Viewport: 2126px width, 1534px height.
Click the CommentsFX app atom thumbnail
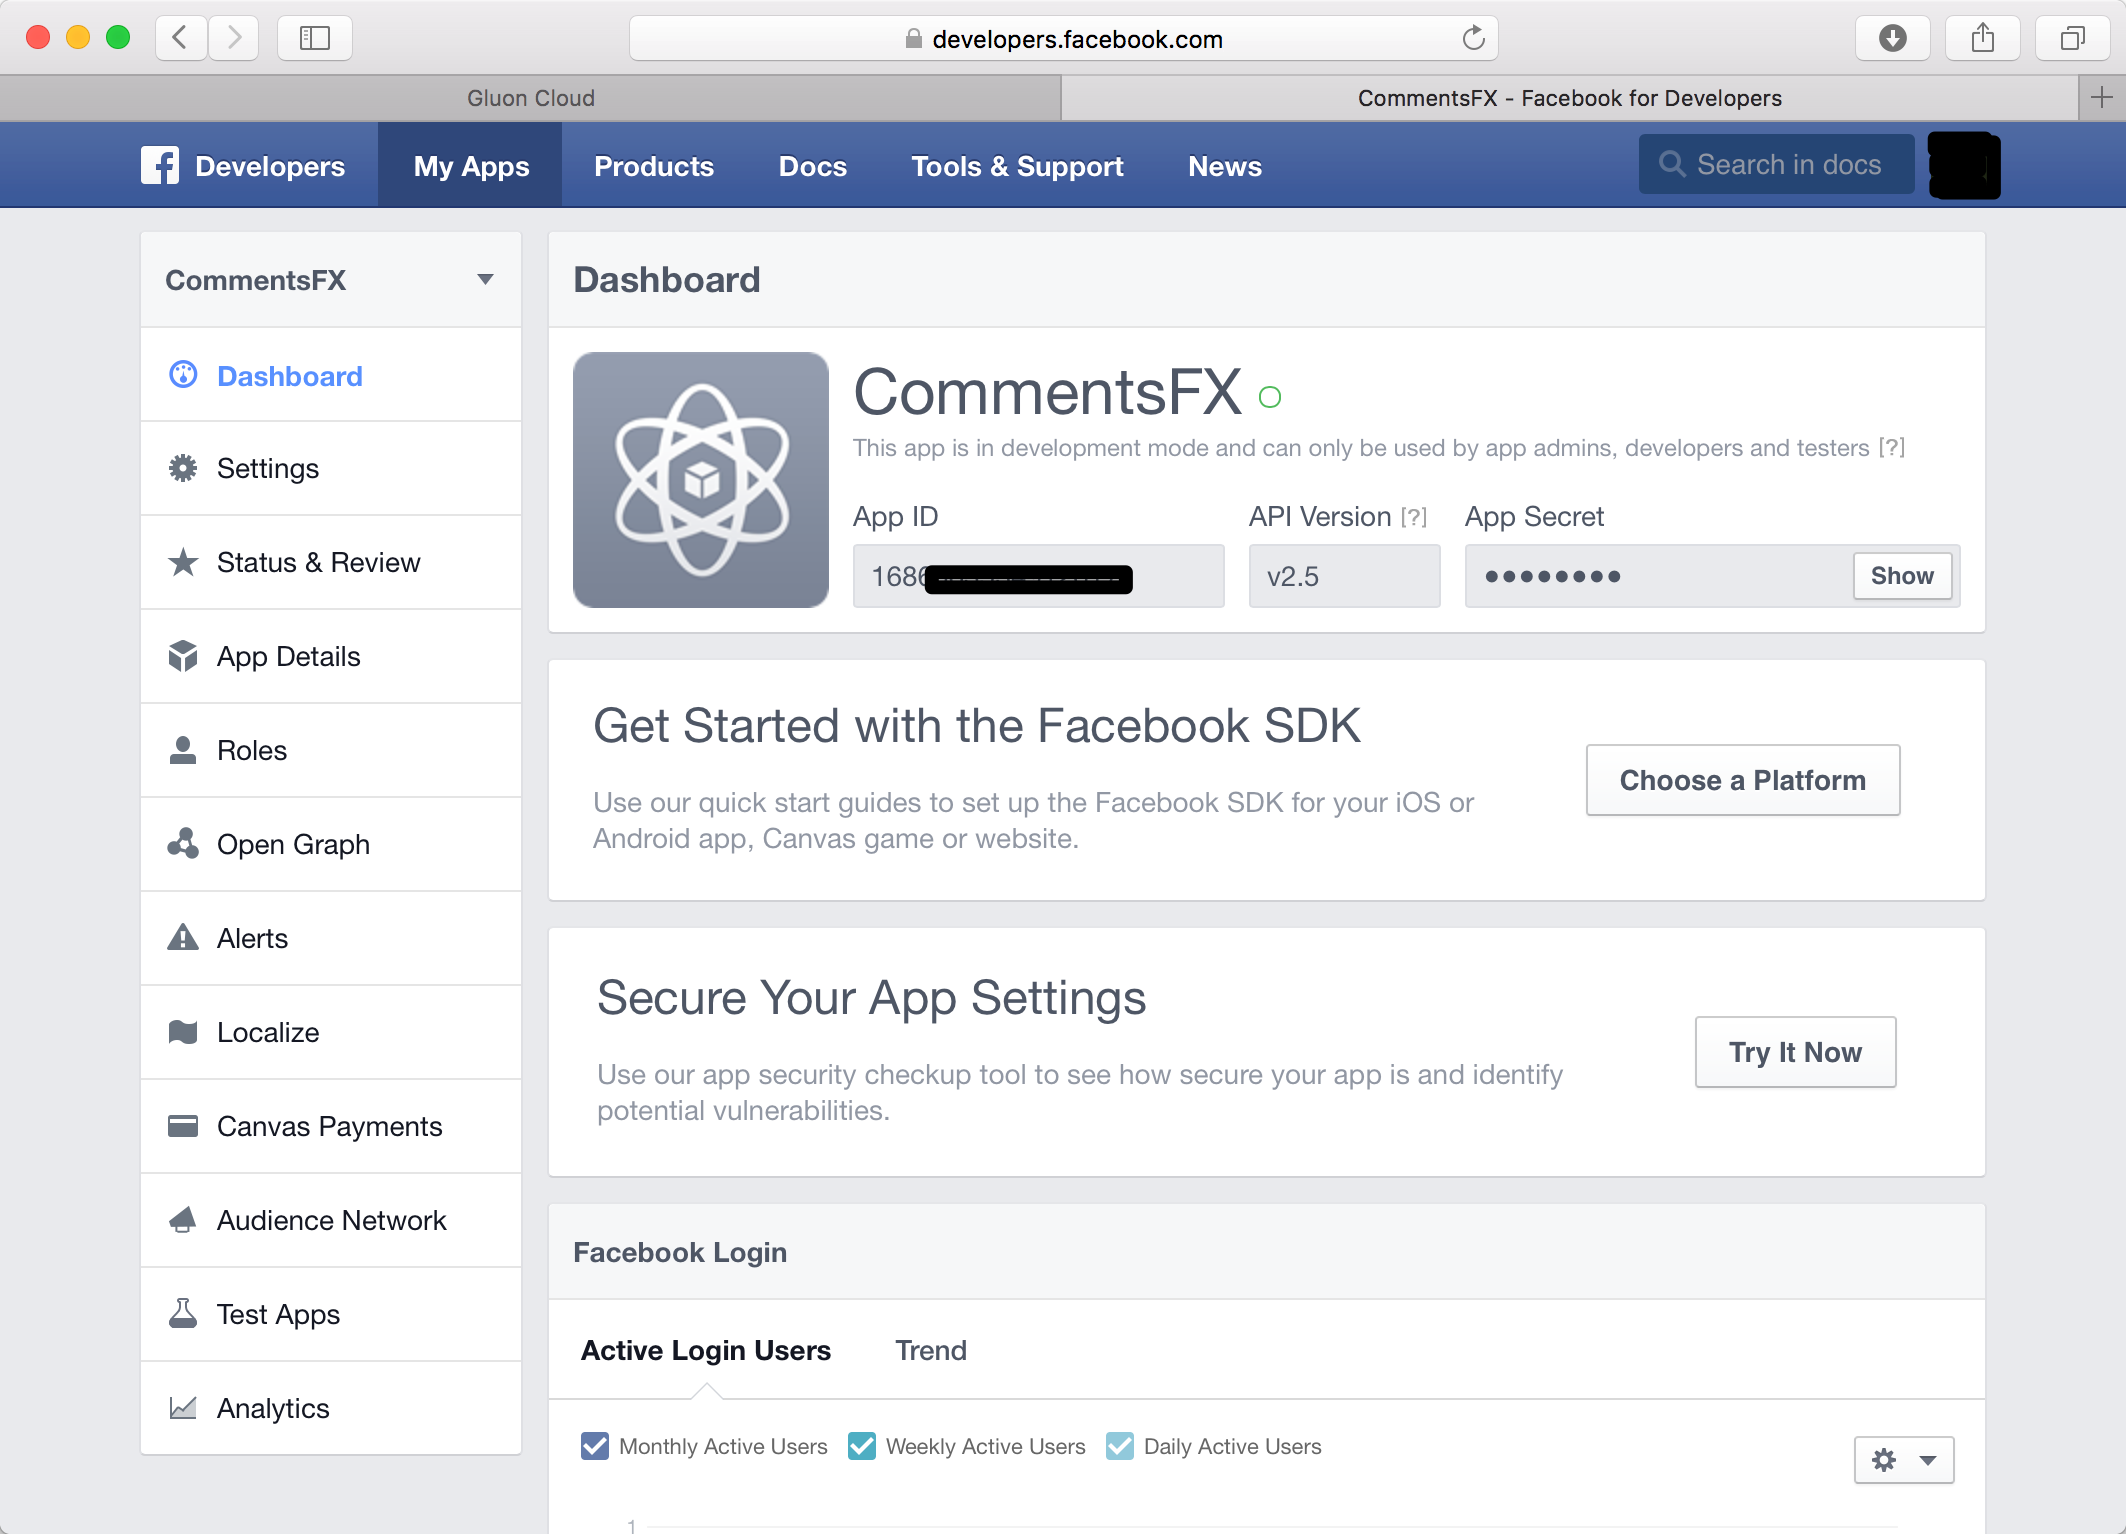[x=701, y=480]
